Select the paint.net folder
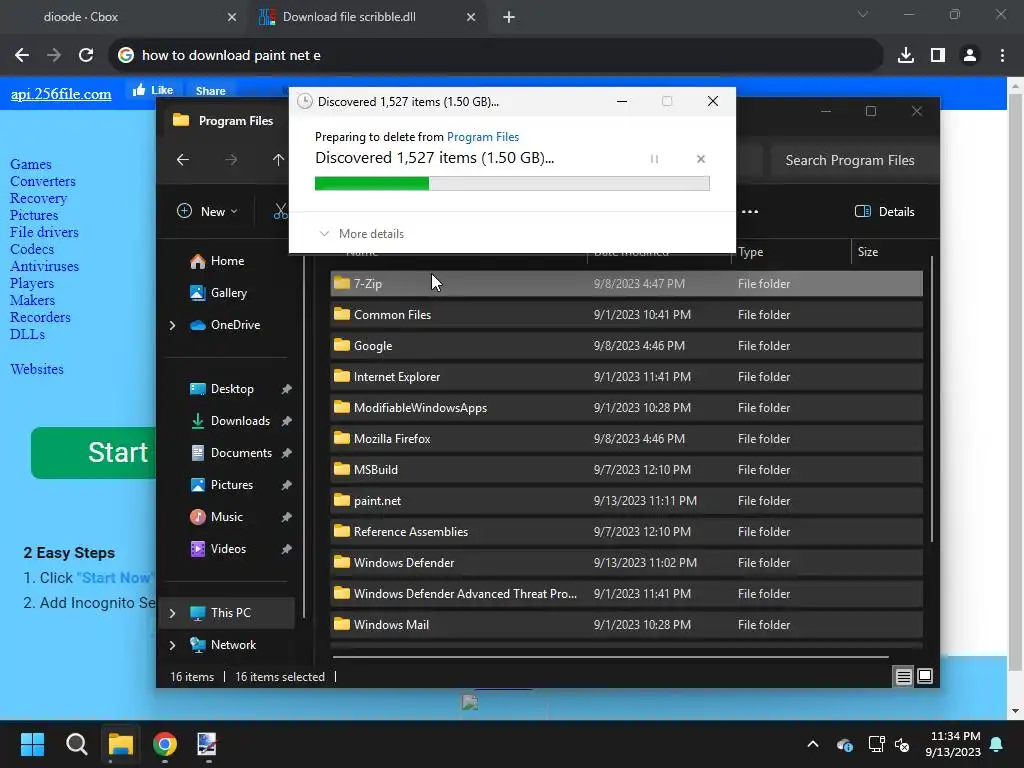1024x768 pixels. coord(626,500)
